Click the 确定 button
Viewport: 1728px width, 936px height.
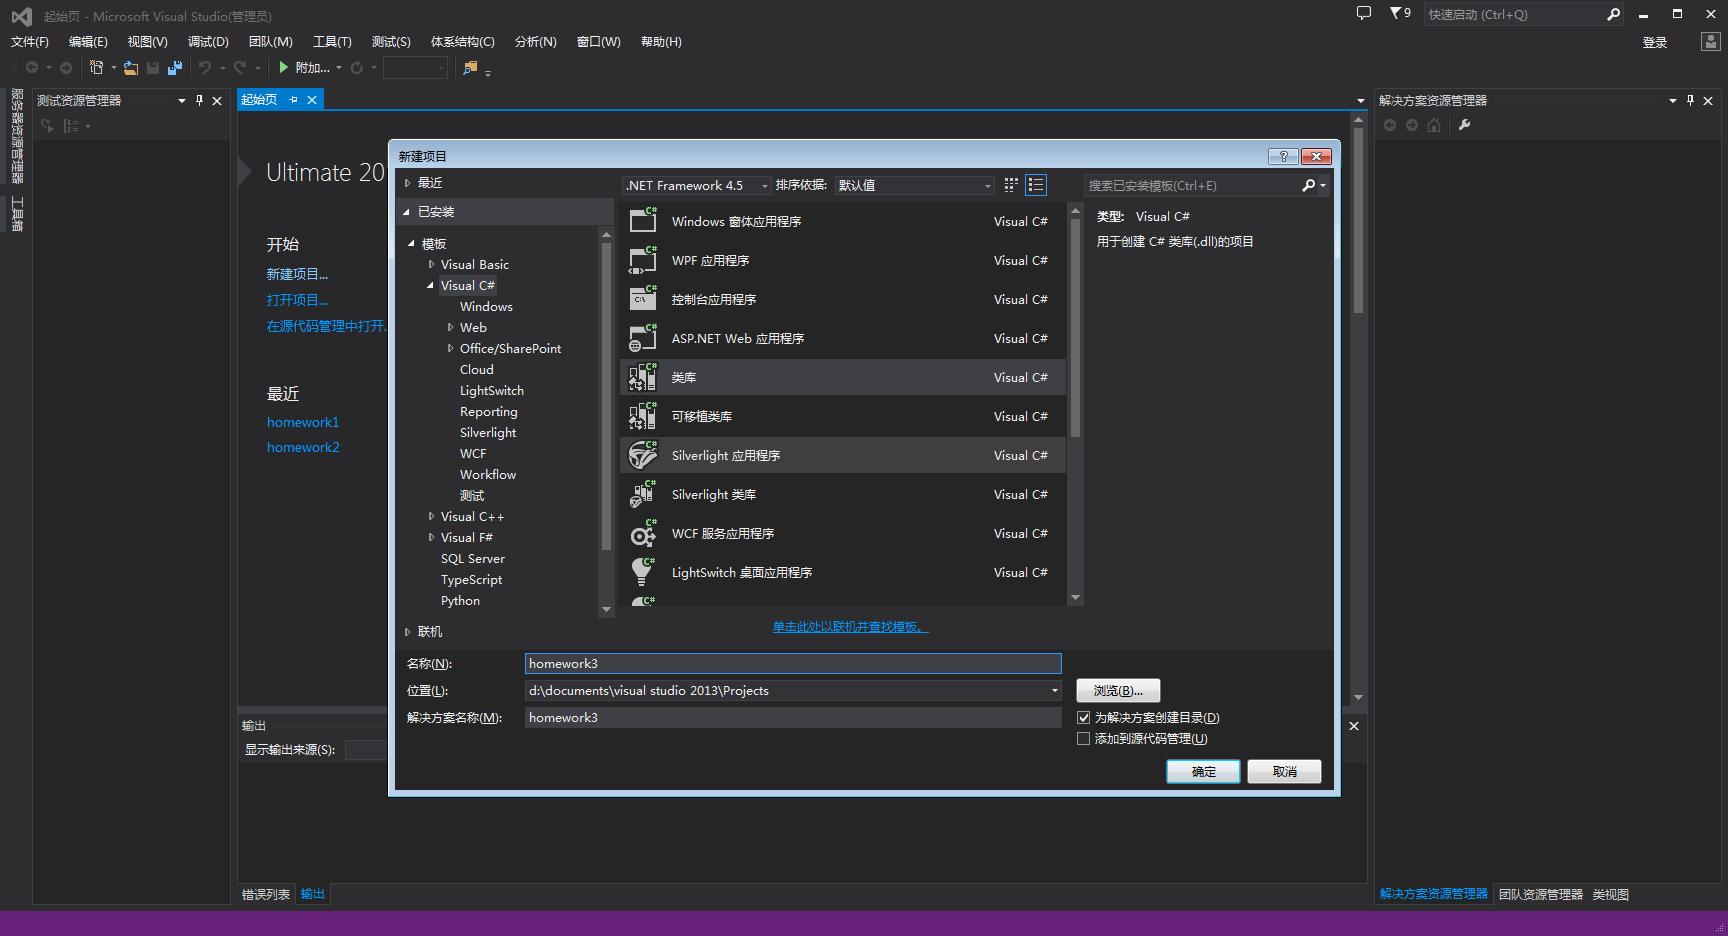[1203, 772]
